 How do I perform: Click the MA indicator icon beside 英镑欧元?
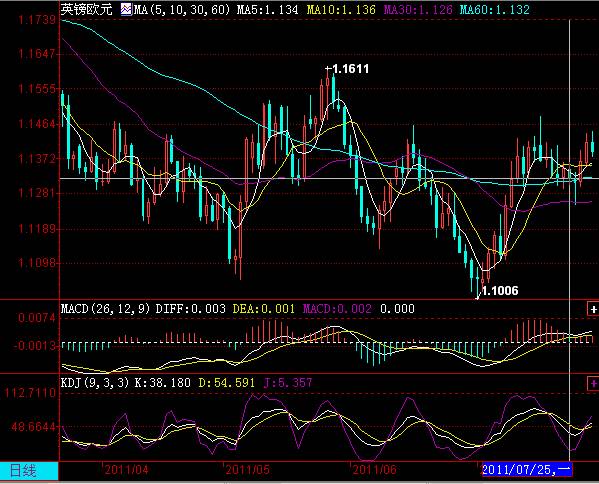tap(126, 9)
